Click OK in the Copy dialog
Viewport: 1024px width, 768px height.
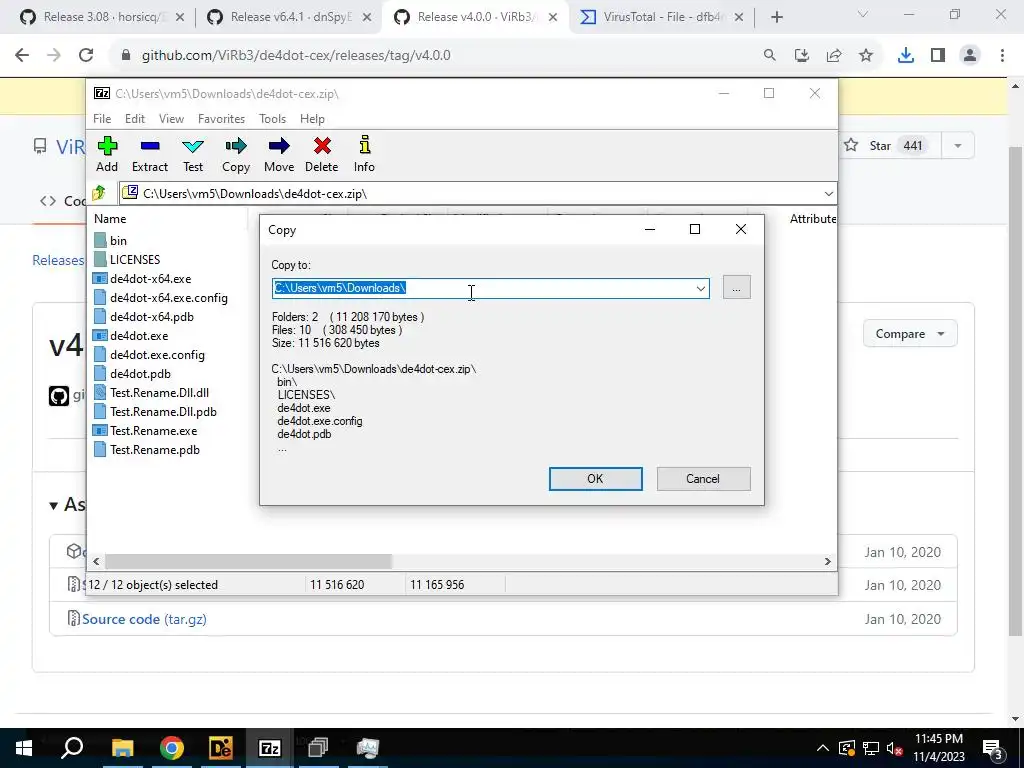coord(595,479)
